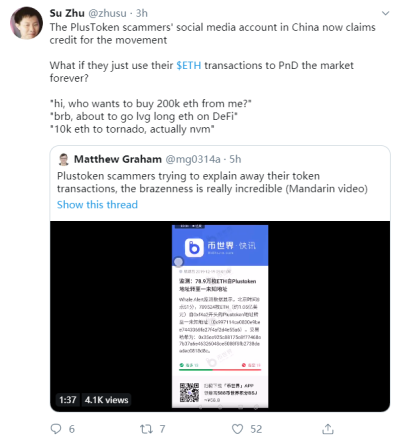
Task: Click the QR code in the video
Action: 189,392
